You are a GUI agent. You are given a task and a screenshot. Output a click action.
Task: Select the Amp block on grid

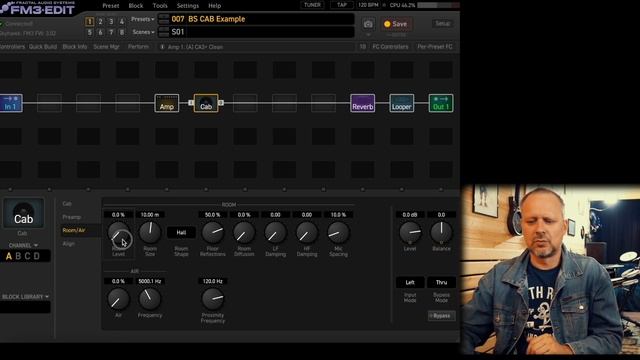click(x=167, y=103)
